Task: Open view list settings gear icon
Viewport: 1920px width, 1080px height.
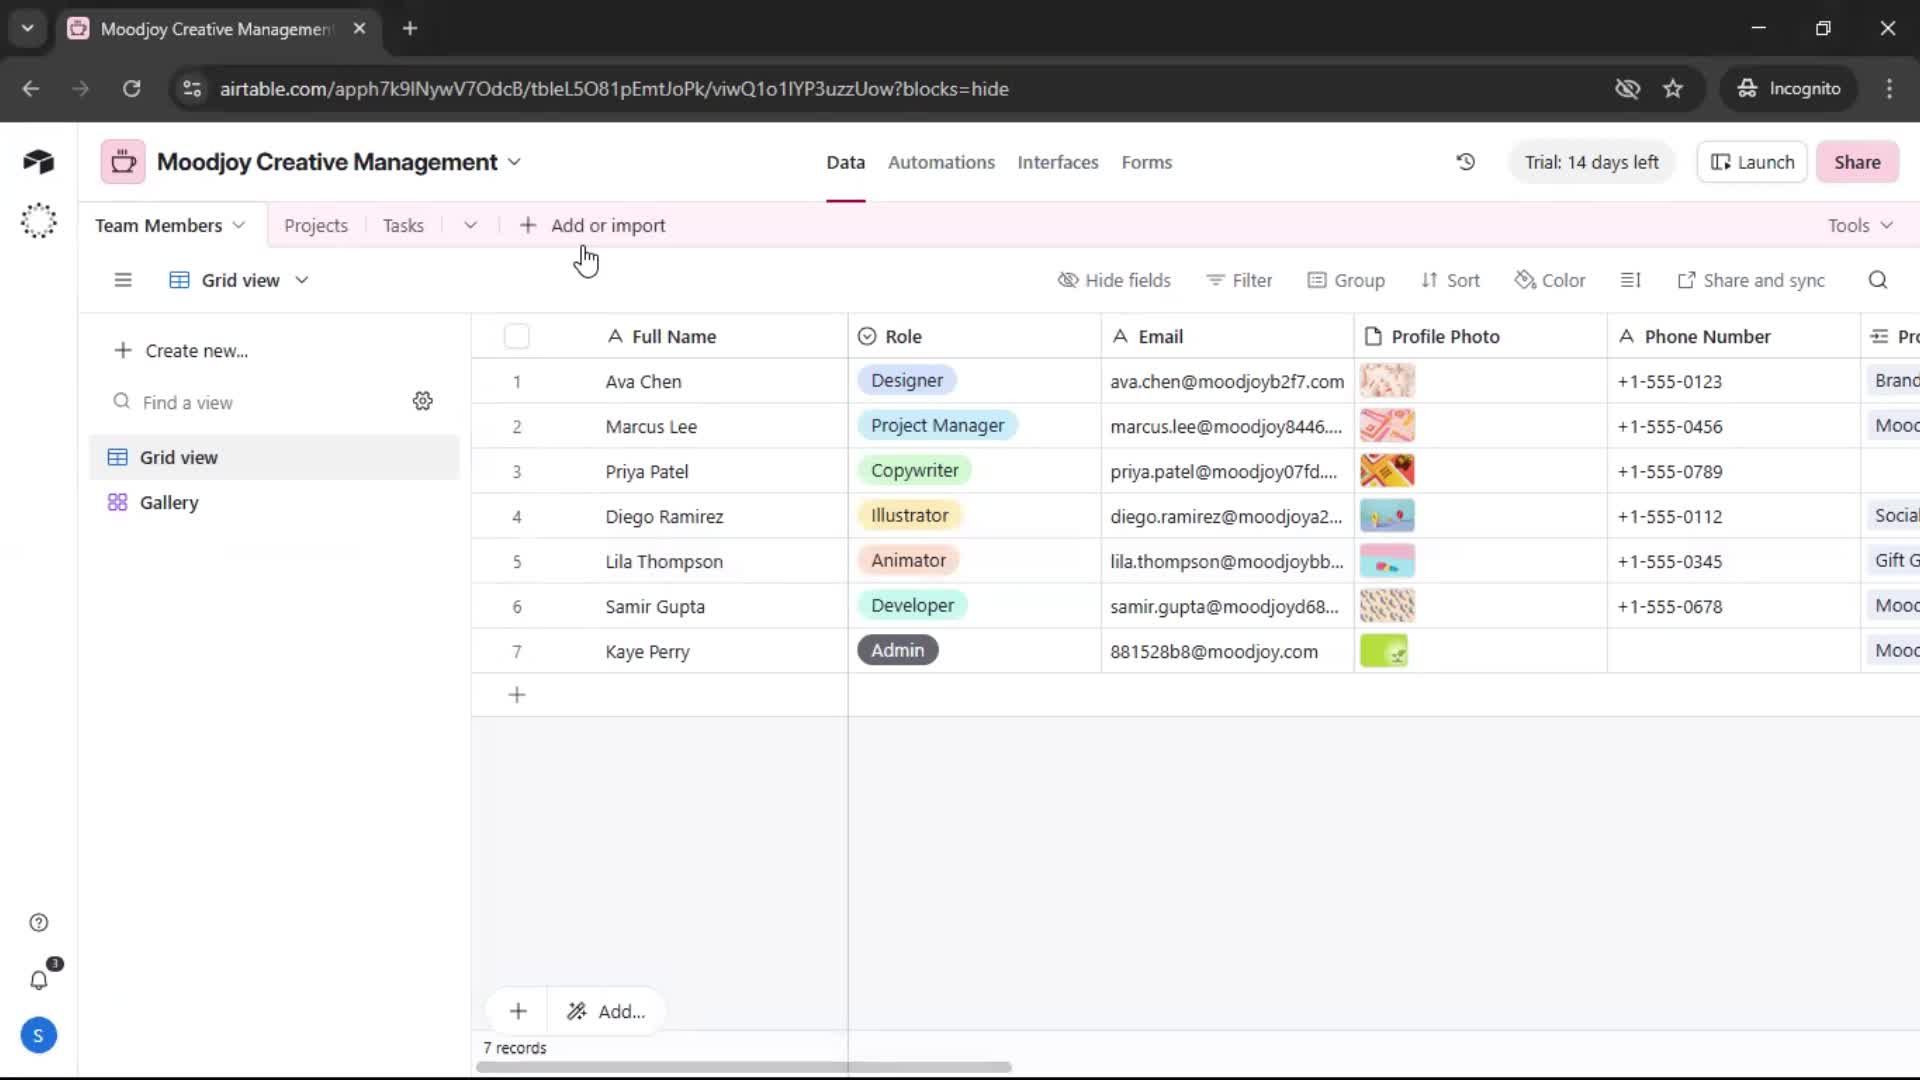Action: (x=423, y=401)
